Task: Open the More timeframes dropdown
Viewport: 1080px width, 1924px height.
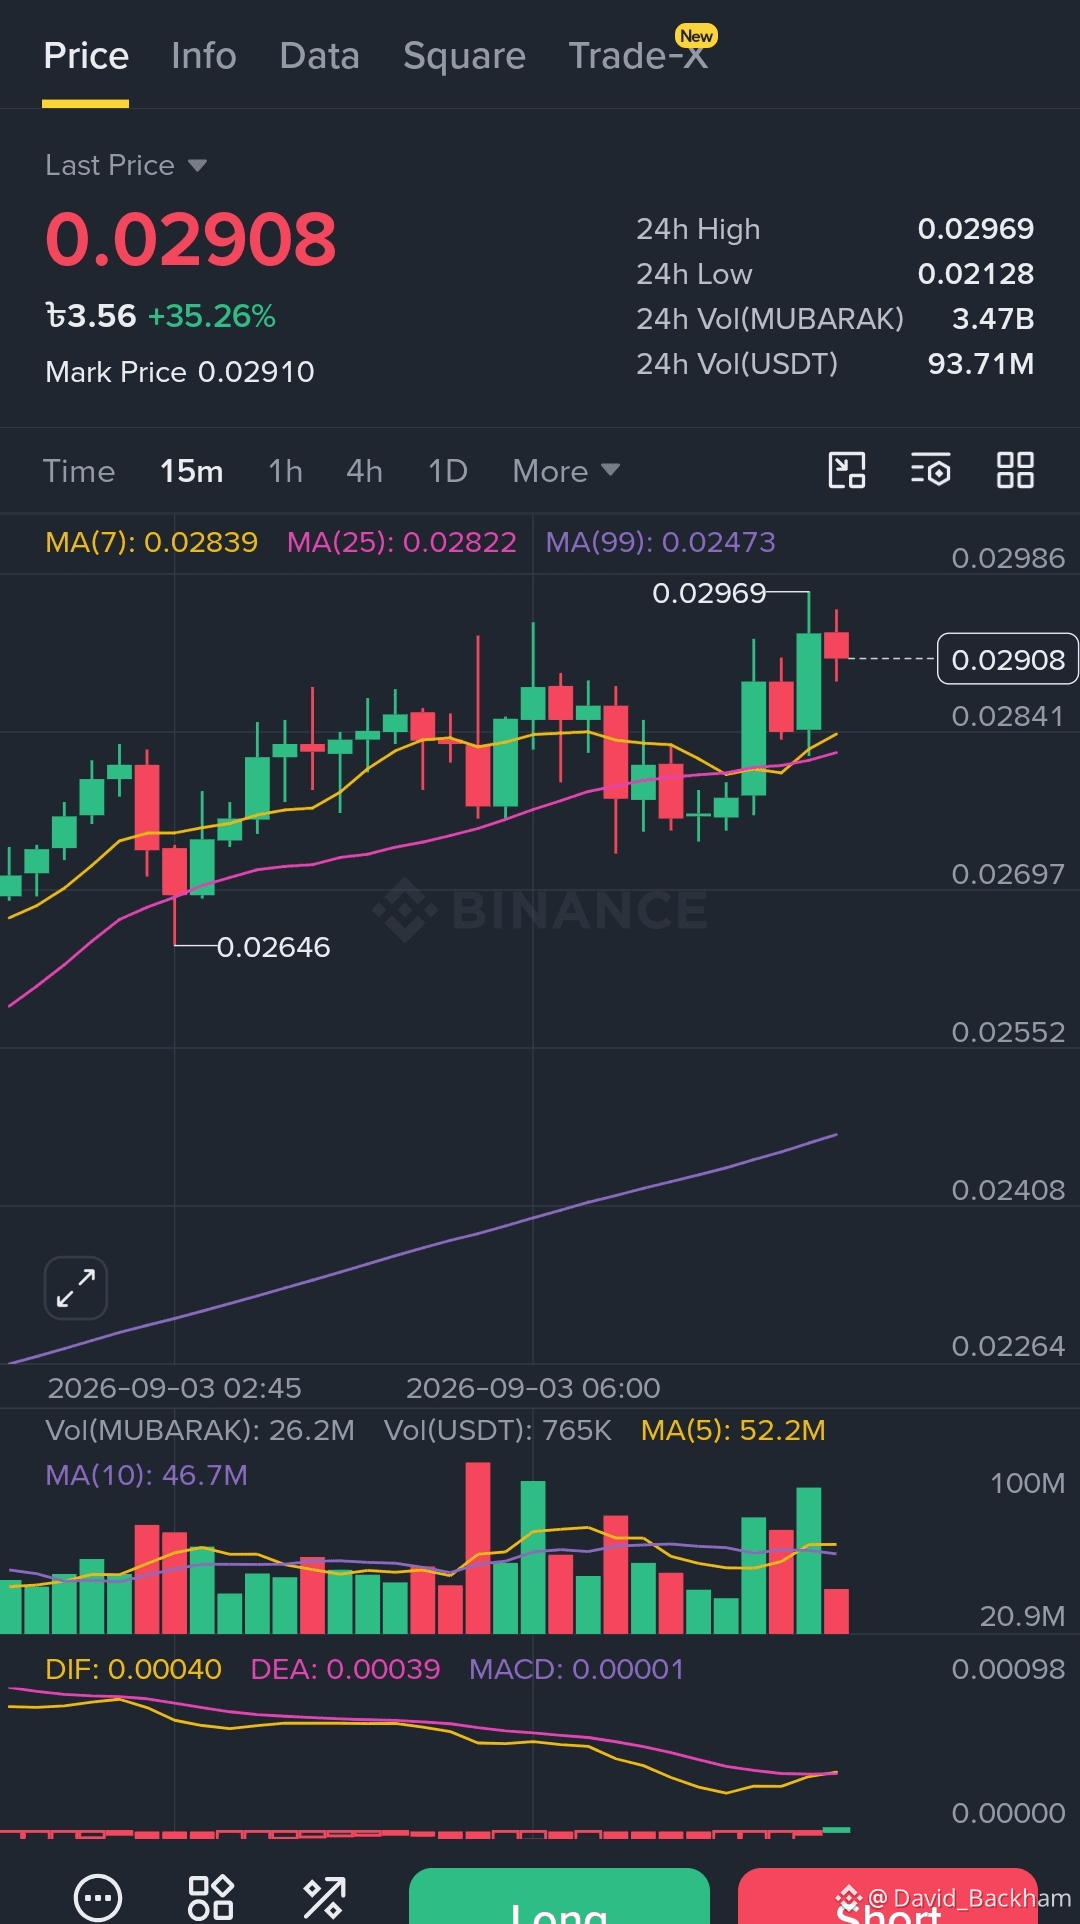Action: (566, 471)
